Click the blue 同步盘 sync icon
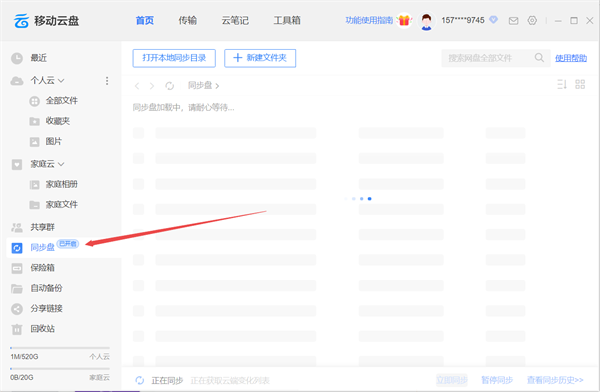Image resolution: width=600 pixels, height=392 pixels. tap(17, 248)
